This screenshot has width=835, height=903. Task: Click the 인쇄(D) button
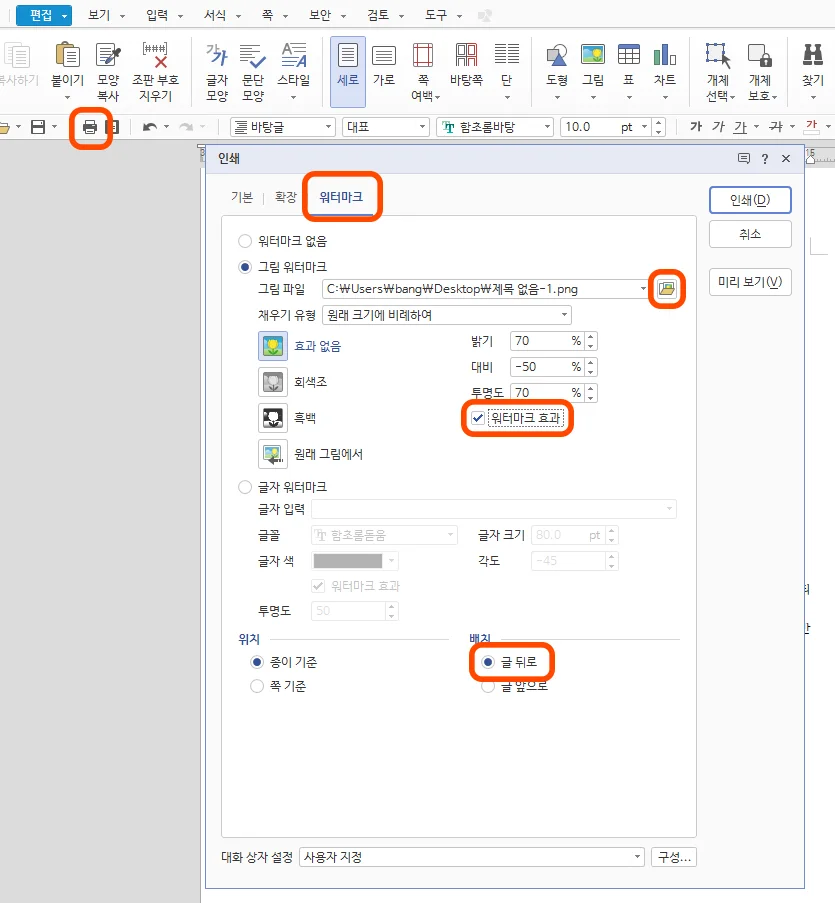point(750,200)
